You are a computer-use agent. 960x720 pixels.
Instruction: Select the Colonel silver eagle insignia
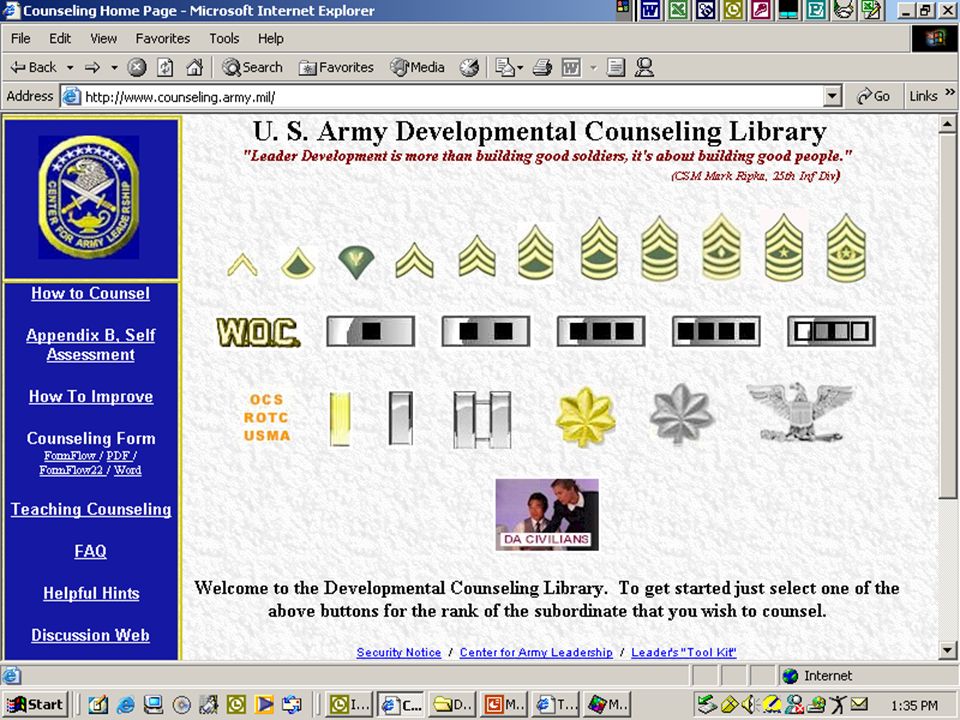tap(800, 412)
